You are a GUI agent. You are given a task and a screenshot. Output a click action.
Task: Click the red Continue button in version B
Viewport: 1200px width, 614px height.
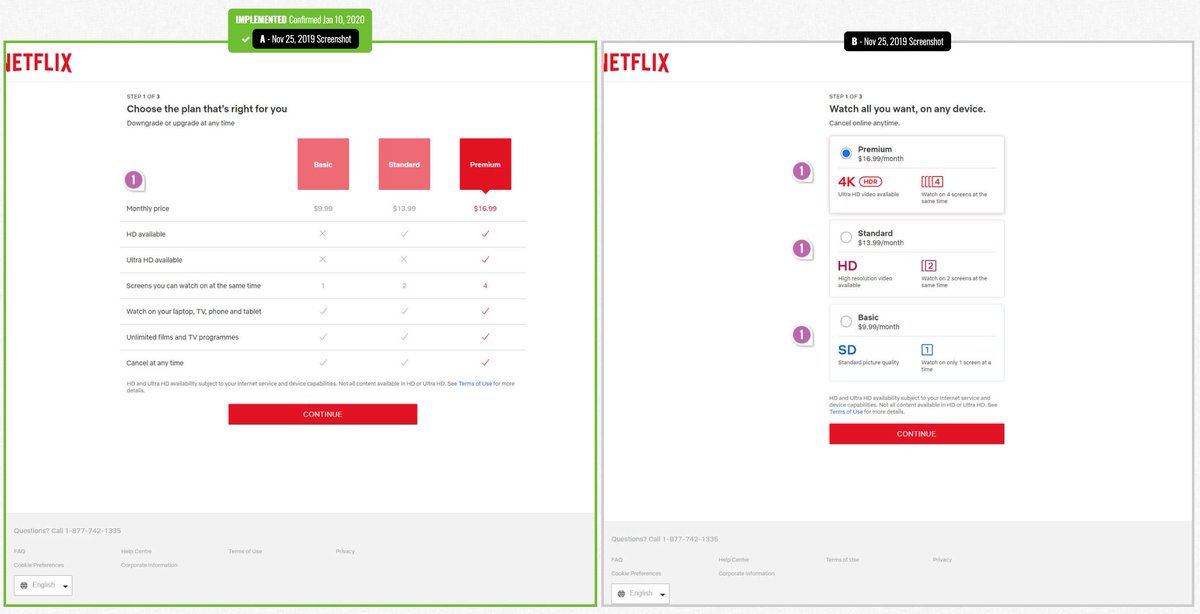coord(916,434)
